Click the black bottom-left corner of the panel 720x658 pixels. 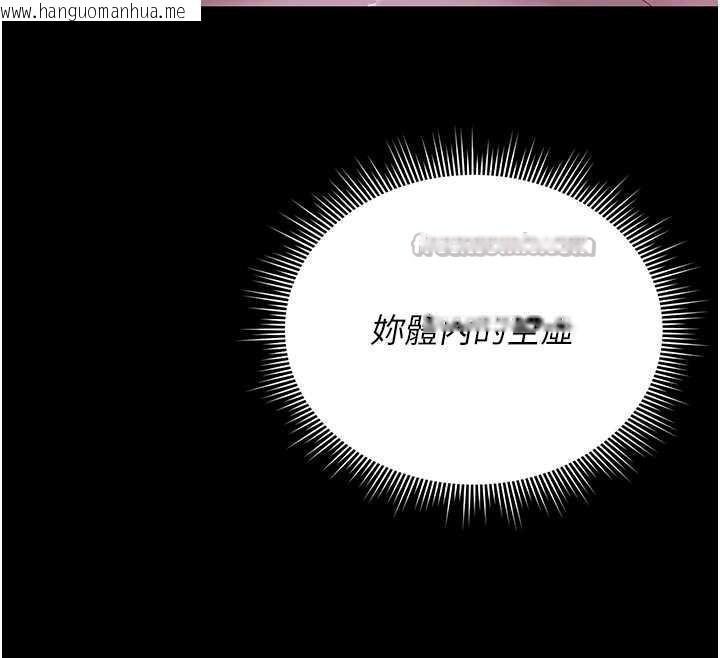tap(30, 630)
